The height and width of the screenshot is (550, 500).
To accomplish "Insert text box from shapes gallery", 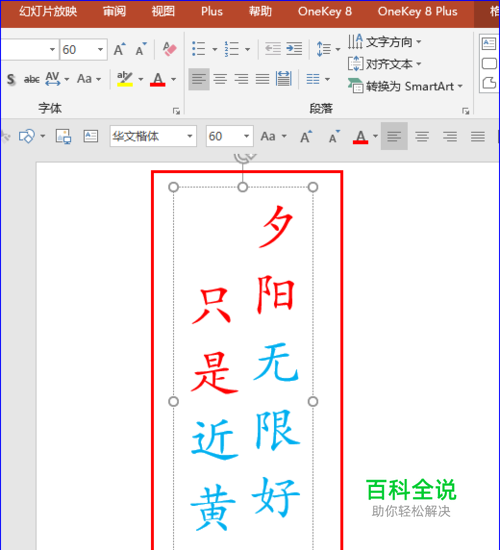I will pyautogui.click(x=489, y=44).
